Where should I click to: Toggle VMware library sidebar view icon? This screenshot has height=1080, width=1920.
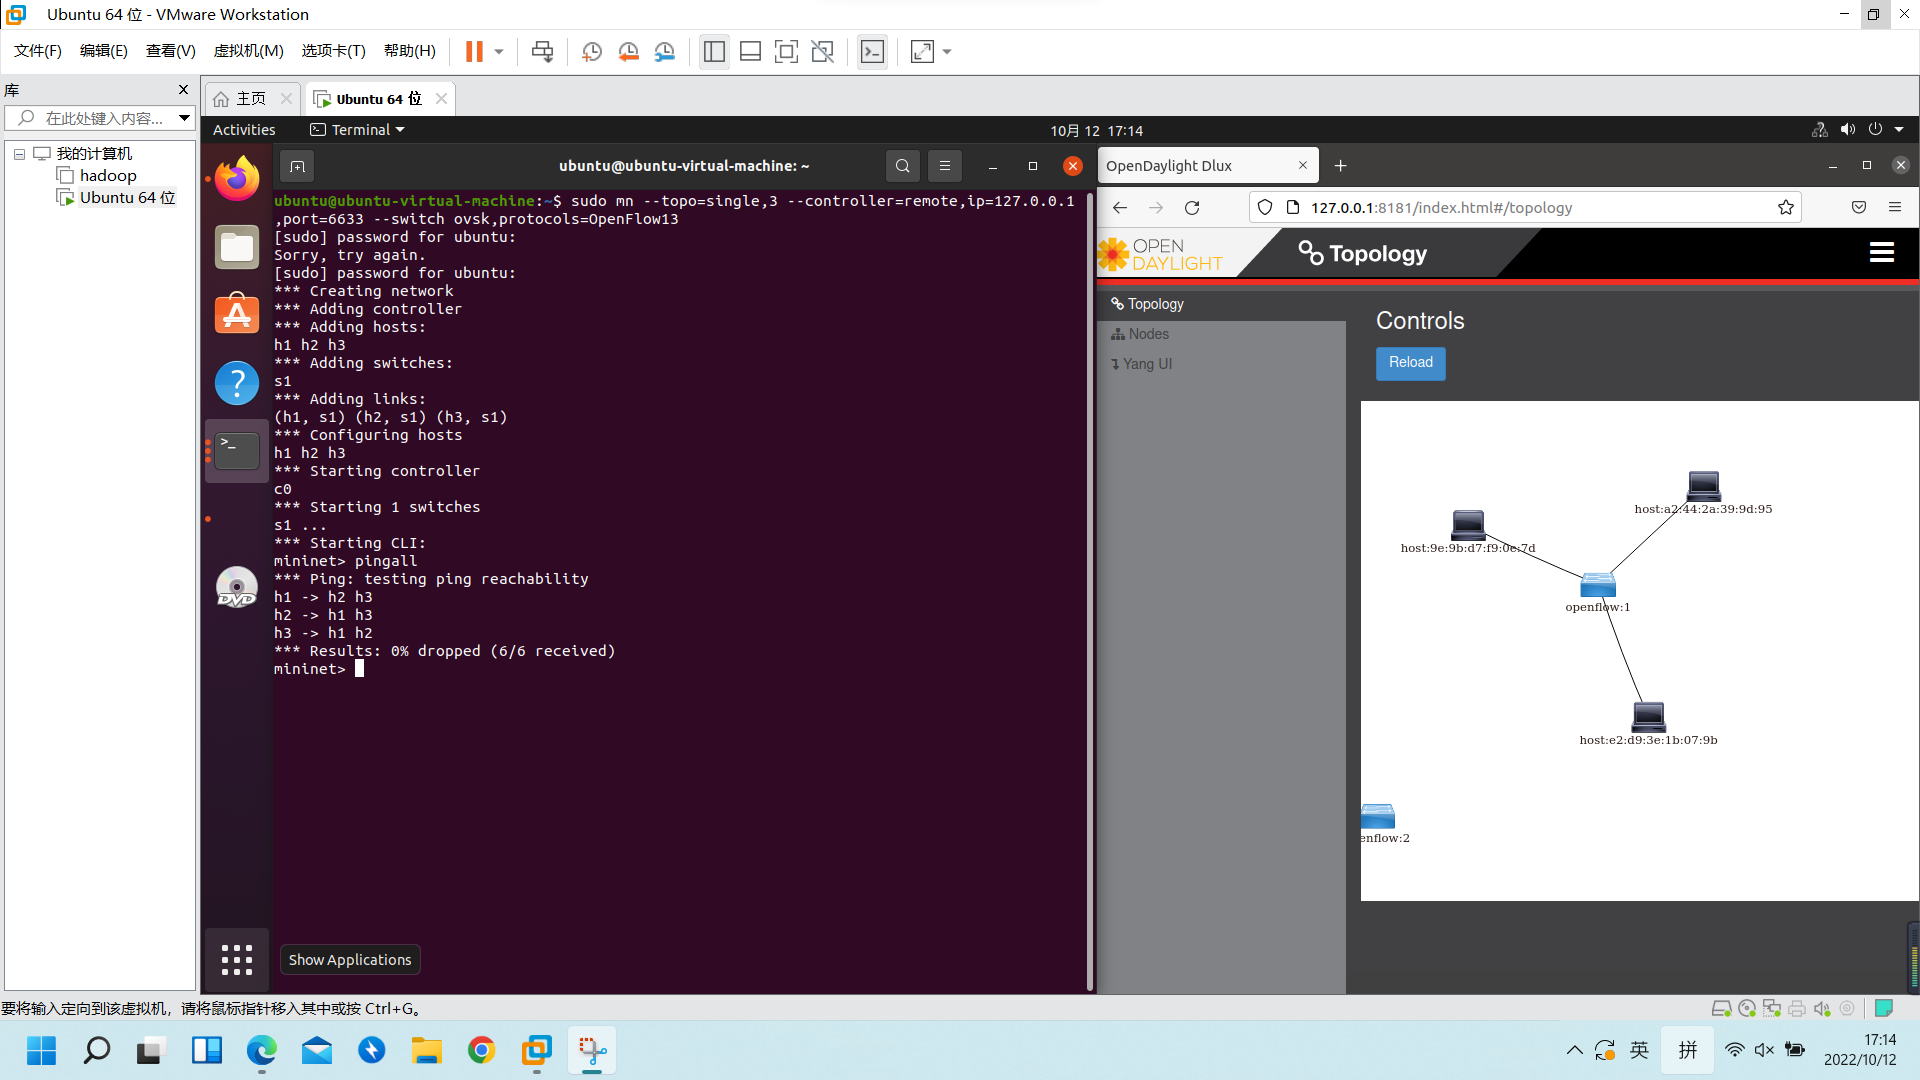(x=714, y=52)
